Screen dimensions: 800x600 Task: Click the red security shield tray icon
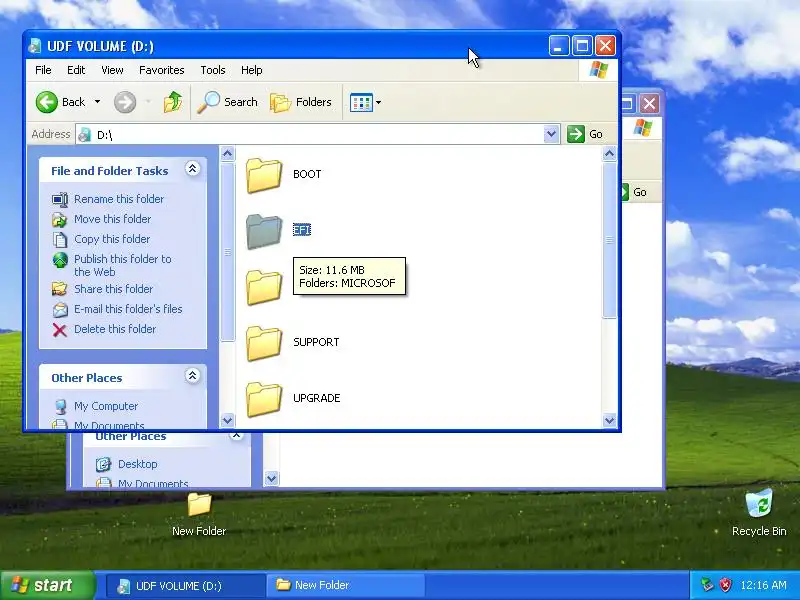point(725,585)
